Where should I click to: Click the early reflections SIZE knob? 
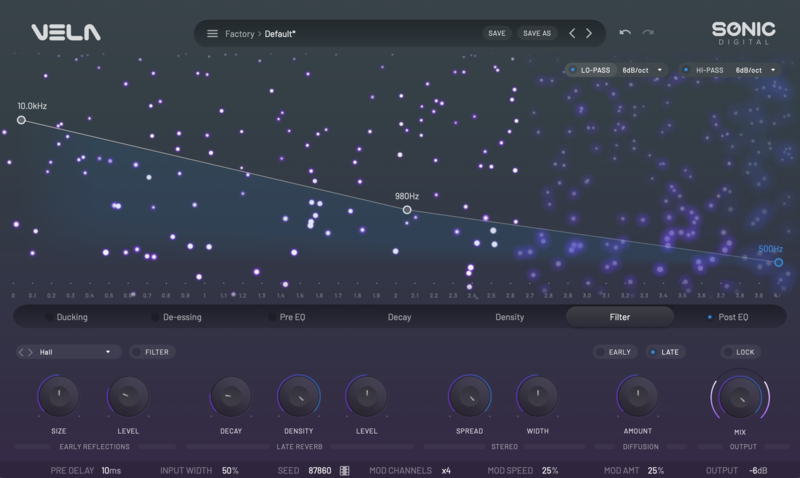pos(59,396)
